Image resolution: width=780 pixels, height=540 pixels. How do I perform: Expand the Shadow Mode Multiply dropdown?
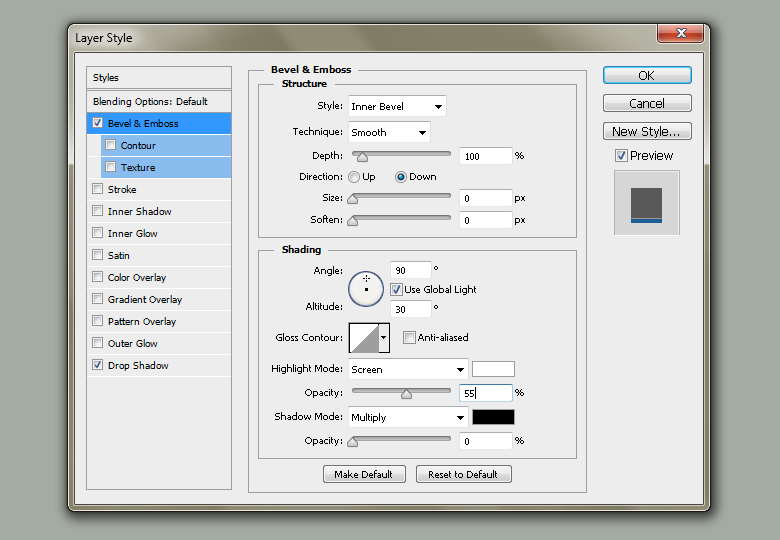[x=408, y=417]
